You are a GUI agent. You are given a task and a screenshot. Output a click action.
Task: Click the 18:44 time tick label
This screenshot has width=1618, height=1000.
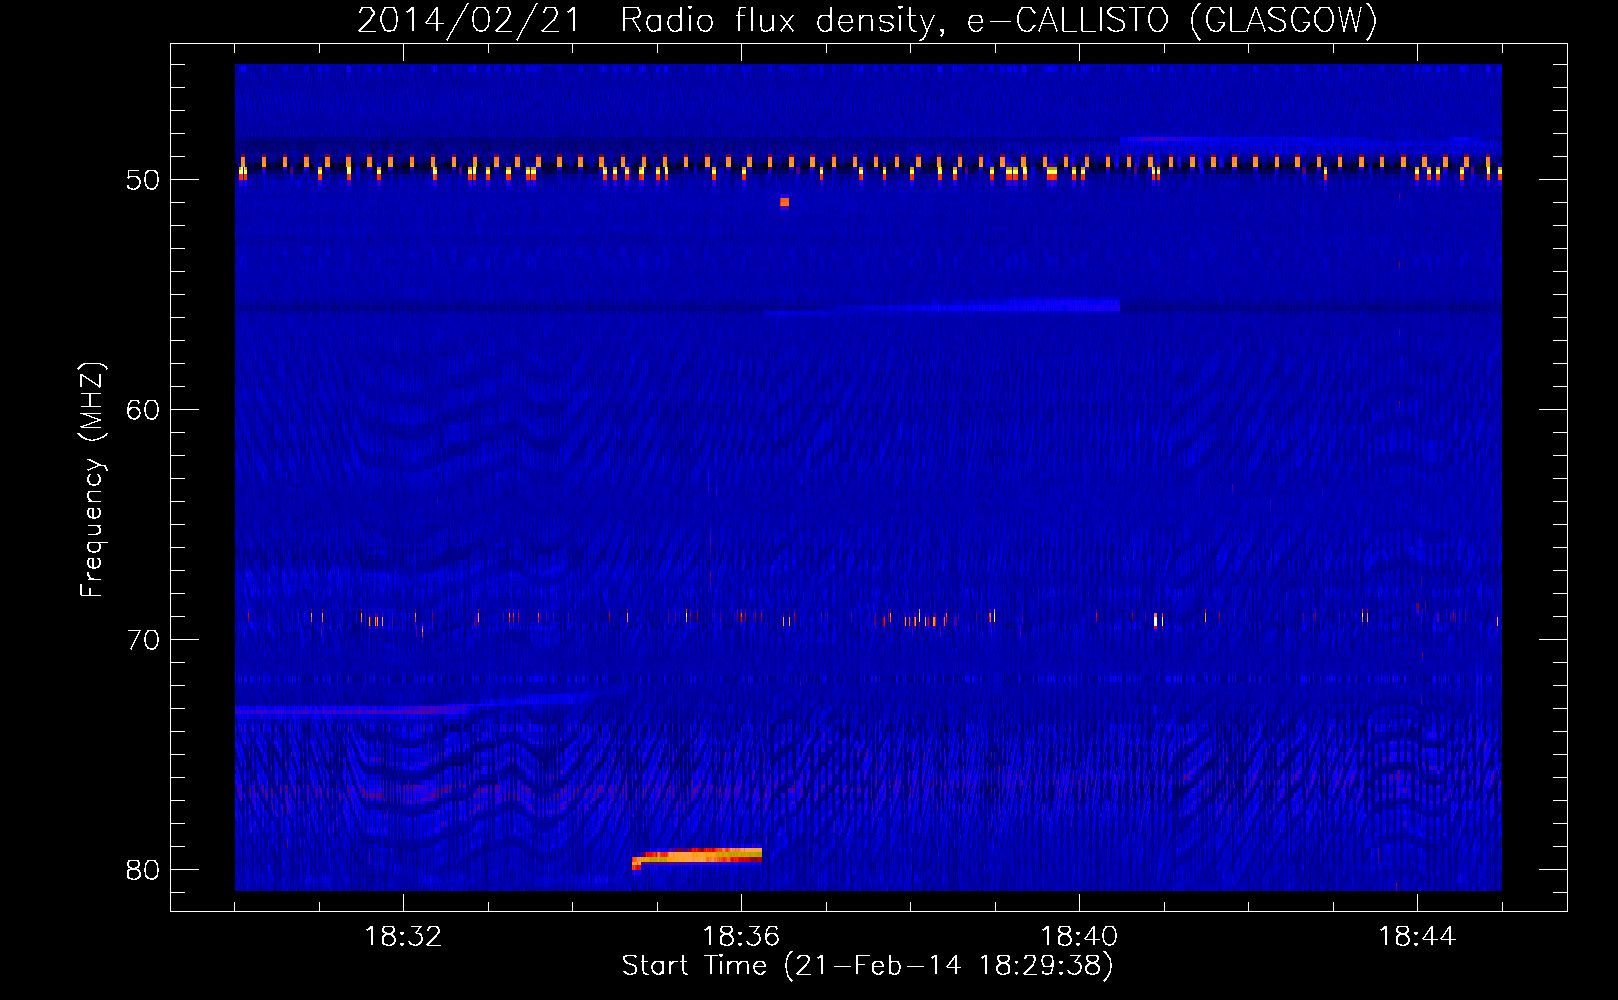click(x=1417, y=937)
